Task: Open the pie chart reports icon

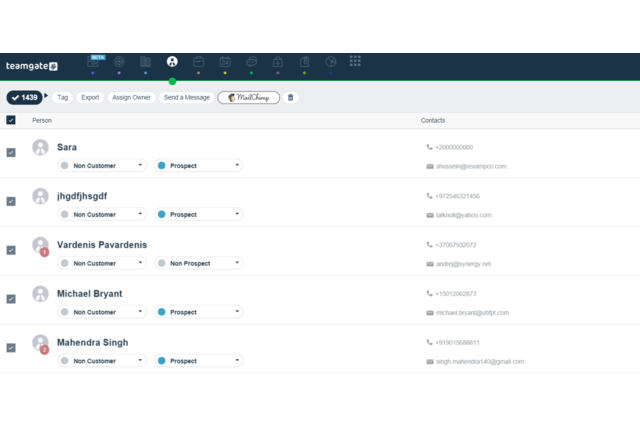Action: point(331,62)
